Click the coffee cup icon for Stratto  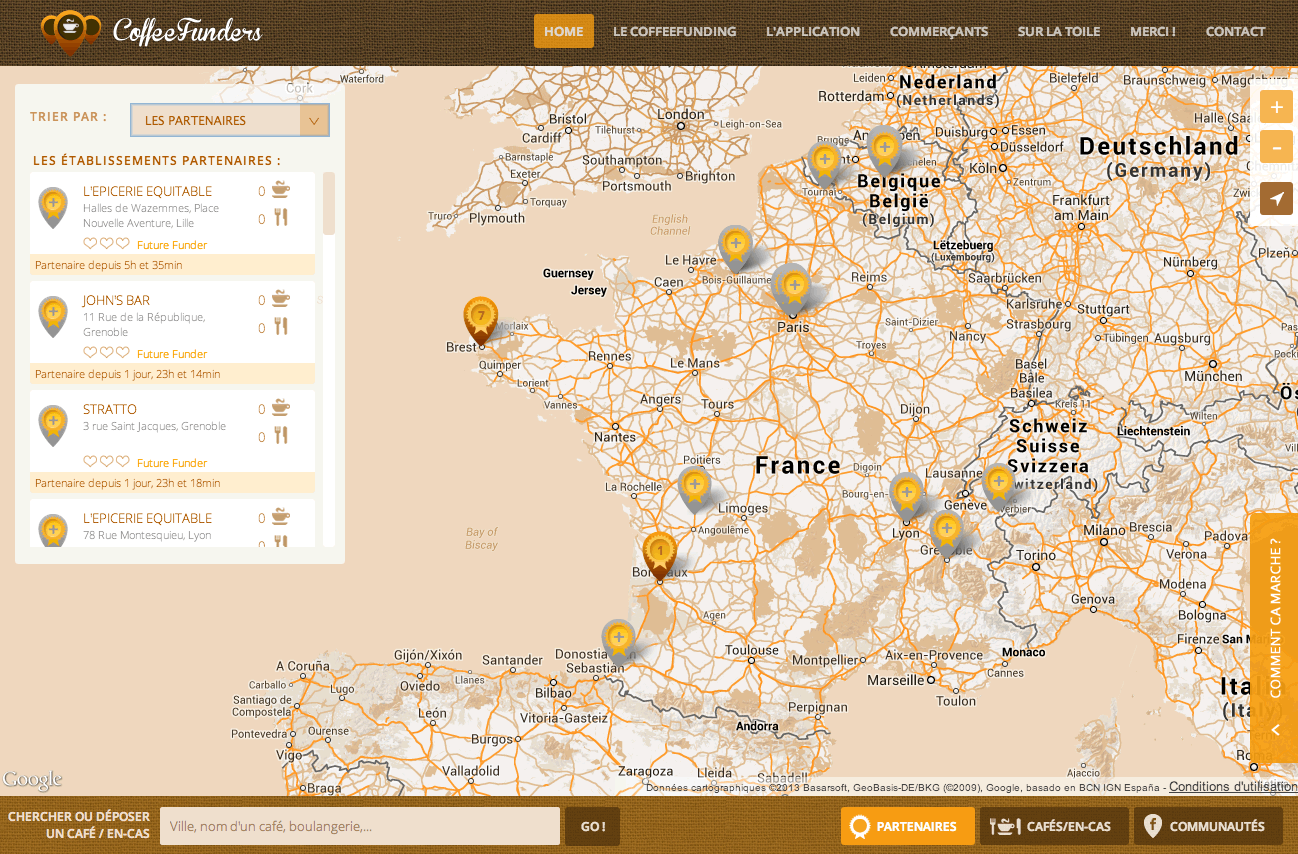(280, 407)
